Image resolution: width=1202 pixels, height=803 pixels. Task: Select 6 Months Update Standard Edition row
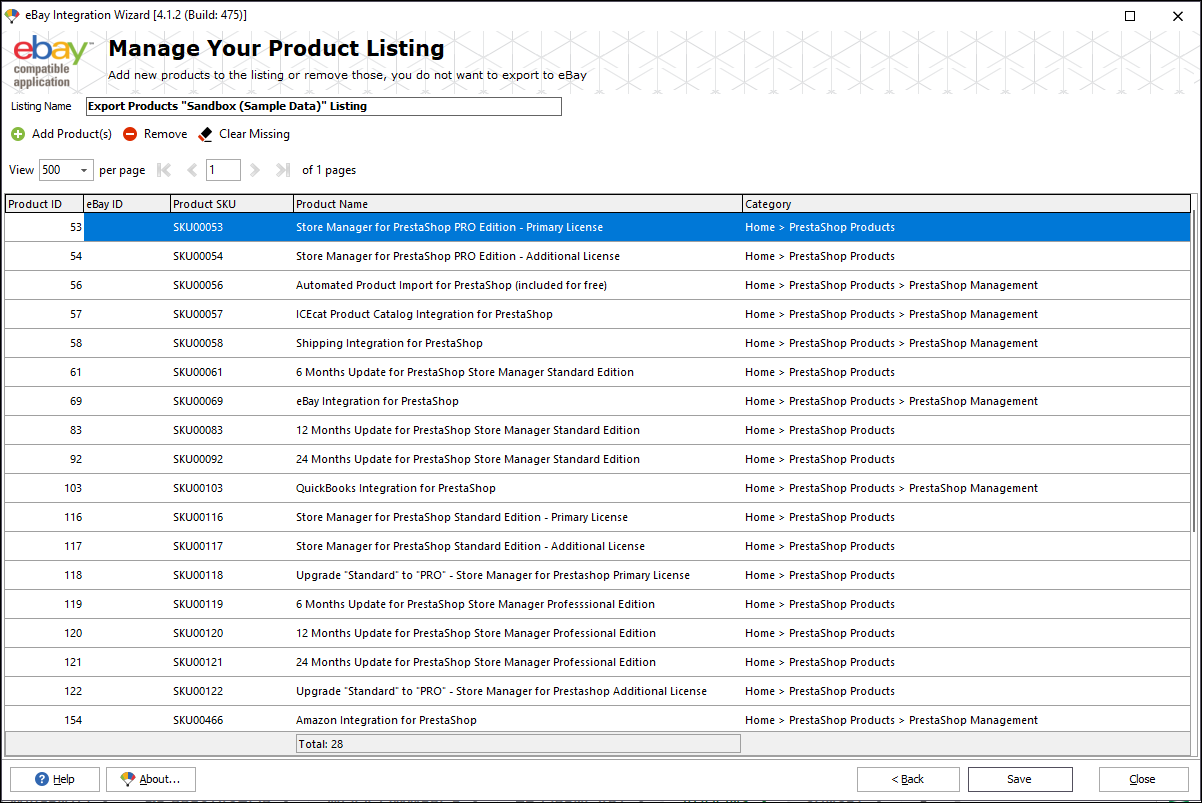click(598, 372)
